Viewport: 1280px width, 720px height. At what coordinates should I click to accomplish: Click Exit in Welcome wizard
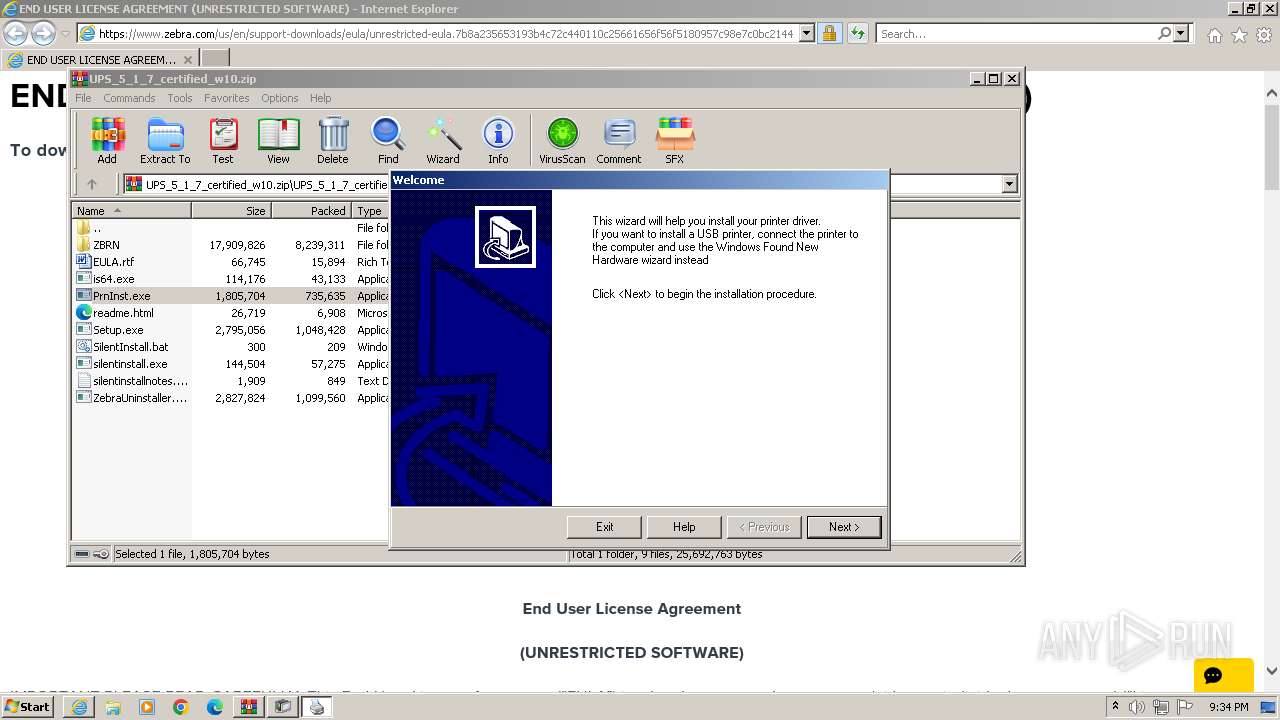point(604,527)
